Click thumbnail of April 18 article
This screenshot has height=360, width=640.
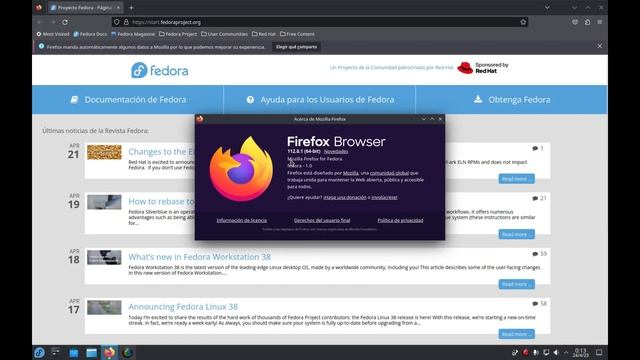104,258
